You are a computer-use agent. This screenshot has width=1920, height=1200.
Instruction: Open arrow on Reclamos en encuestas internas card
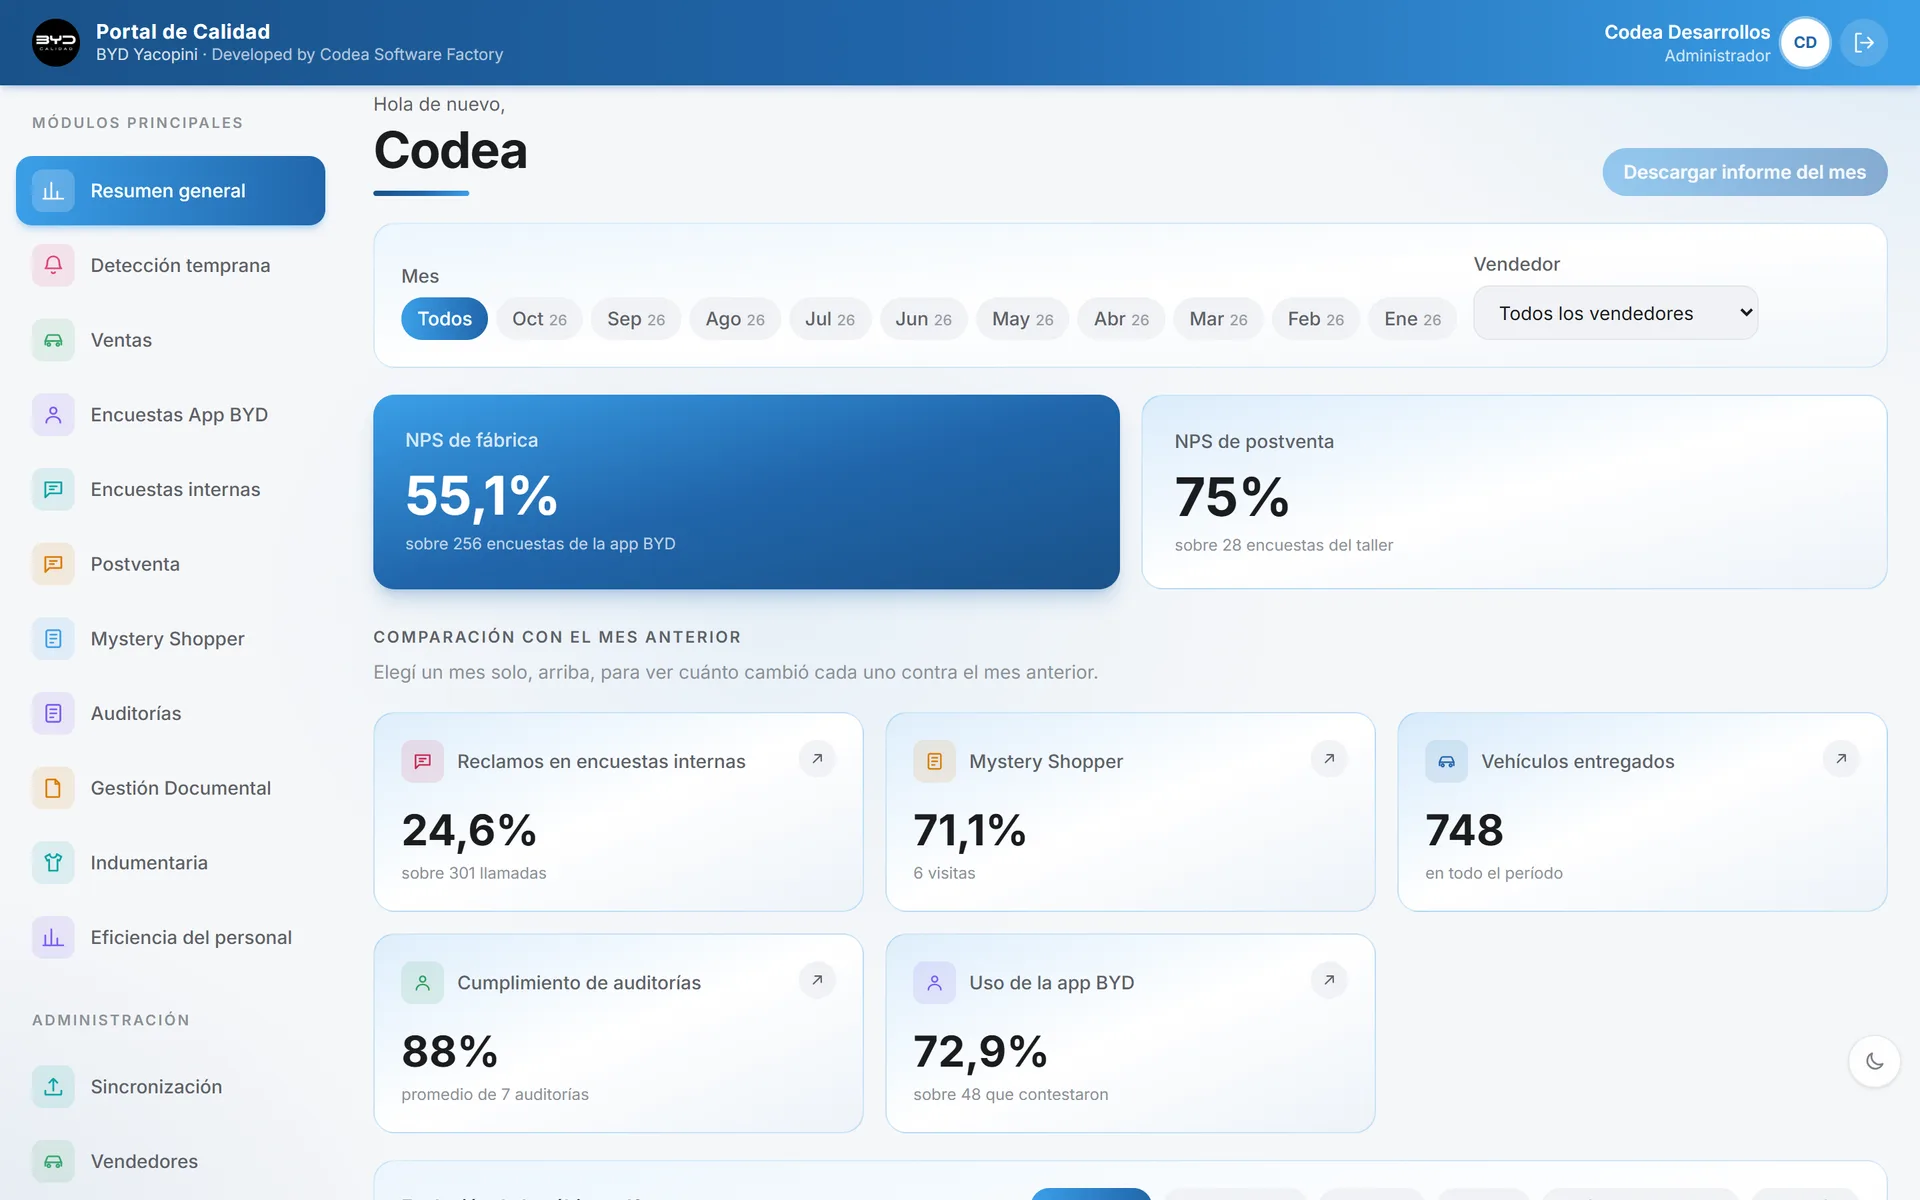click(817, 759)
